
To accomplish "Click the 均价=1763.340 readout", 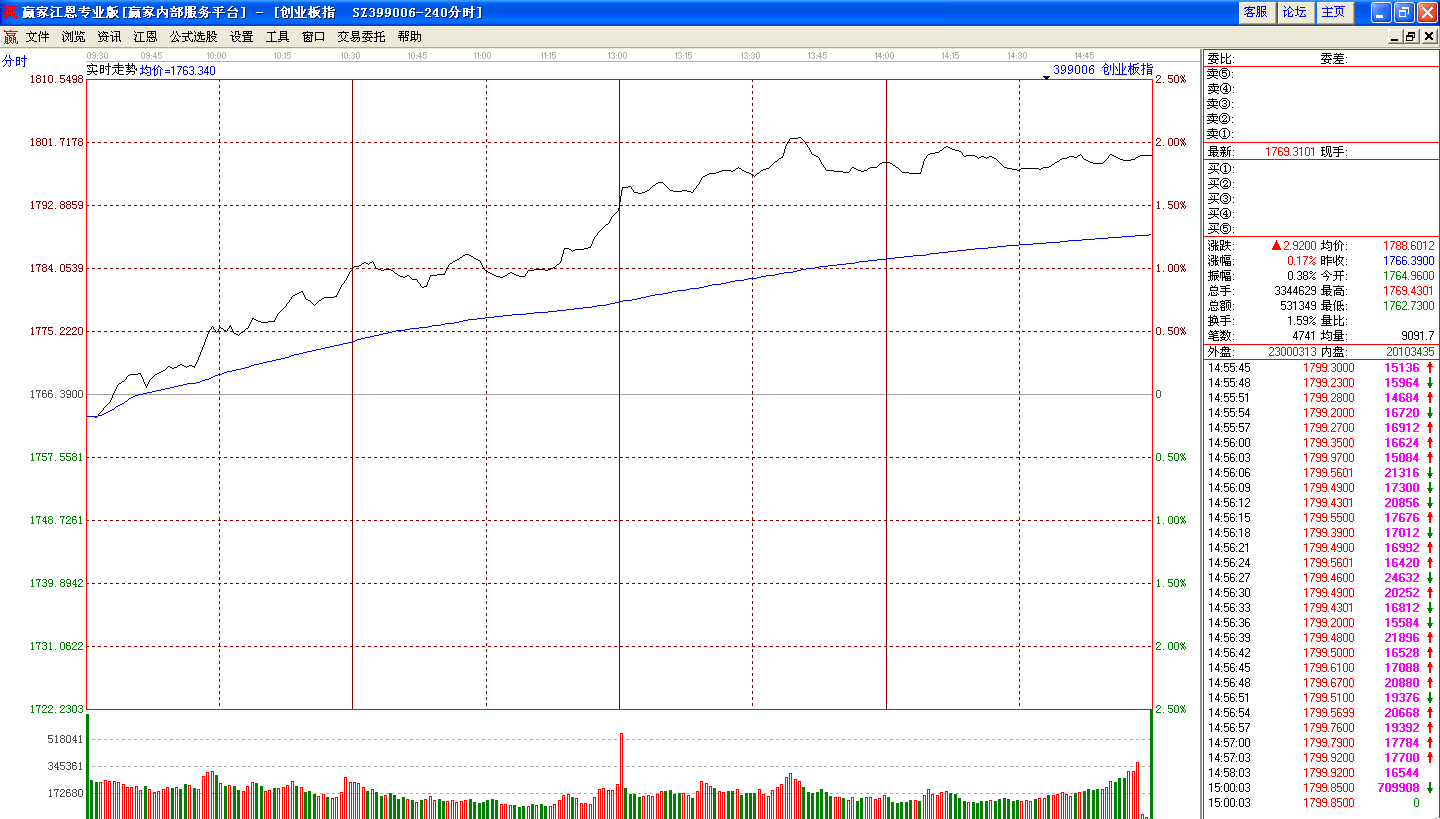I will pos(177,71).
